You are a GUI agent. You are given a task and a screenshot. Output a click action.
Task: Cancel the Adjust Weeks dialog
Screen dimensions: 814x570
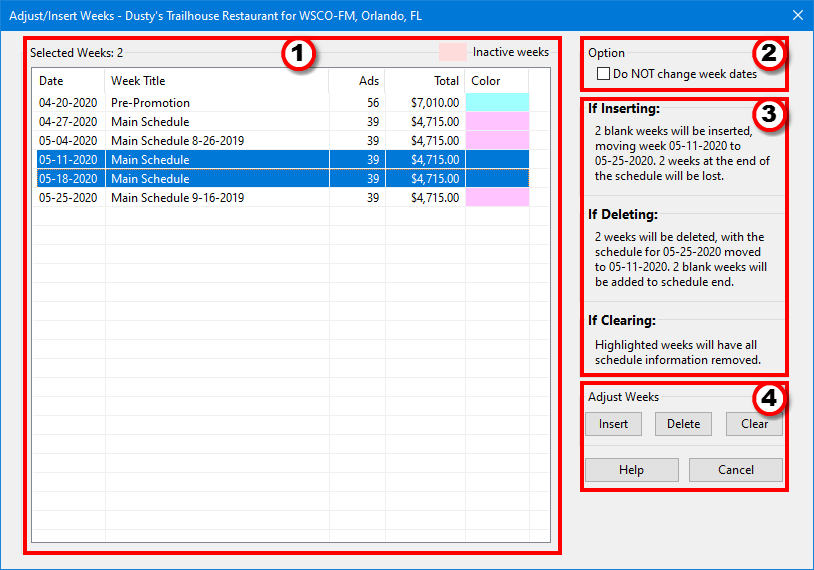point(736,470)
